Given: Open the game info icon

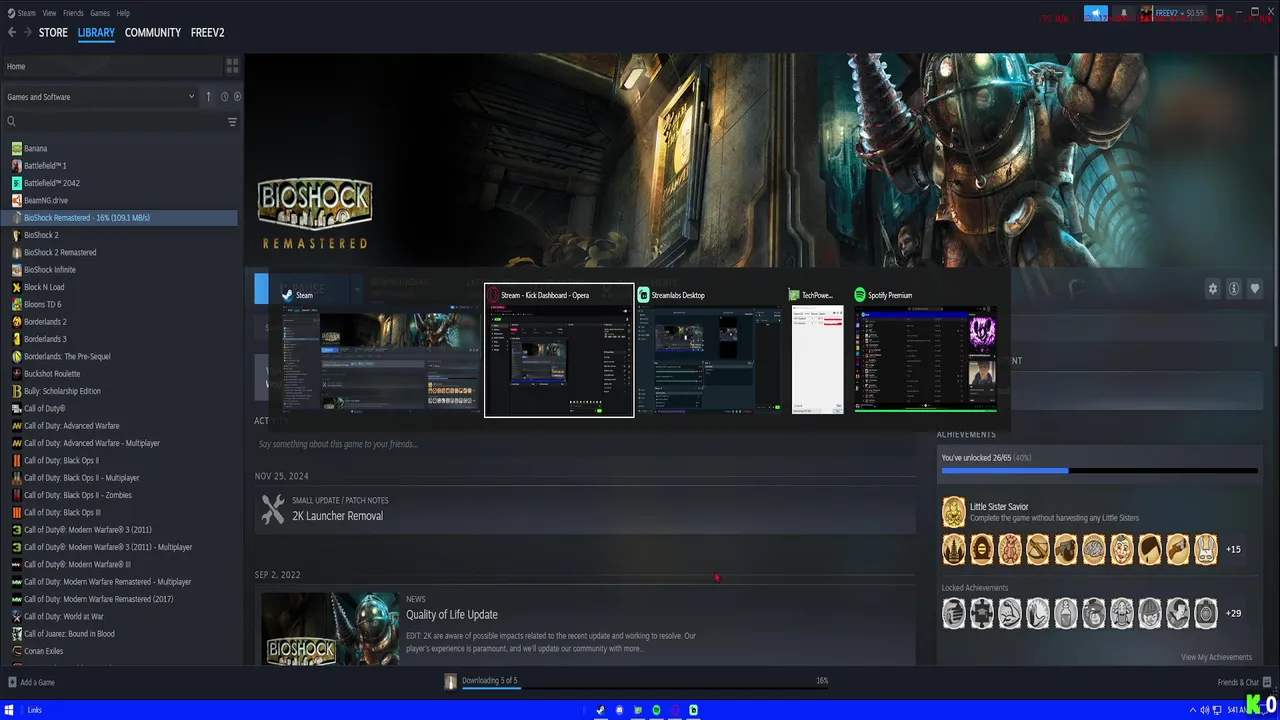Looking at the screenshot, I should tap(1234, 289).
